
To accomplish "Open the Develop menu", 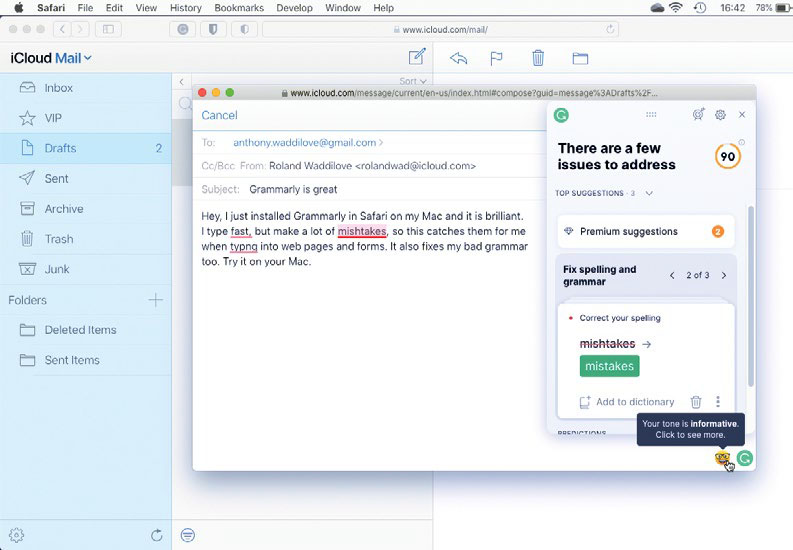I will tap(294, 8).
